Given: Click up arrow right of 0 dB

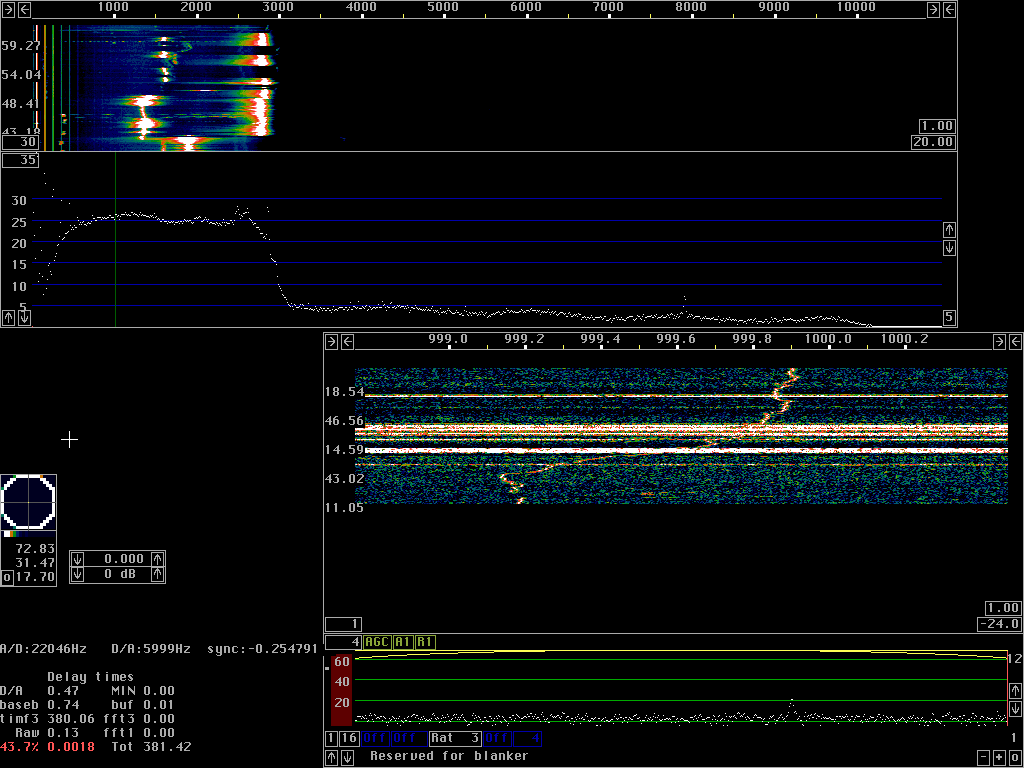Looking at the screenshot, I should pyautogui.click(x=157, y=575).
